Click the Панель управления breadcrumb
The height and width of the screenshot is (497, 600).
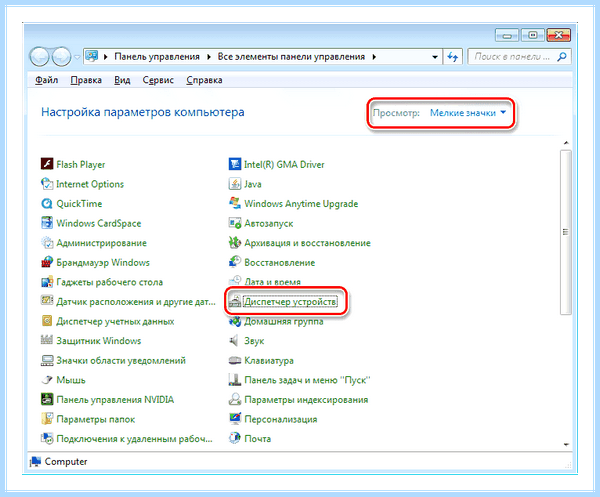(x=157, y=57)
